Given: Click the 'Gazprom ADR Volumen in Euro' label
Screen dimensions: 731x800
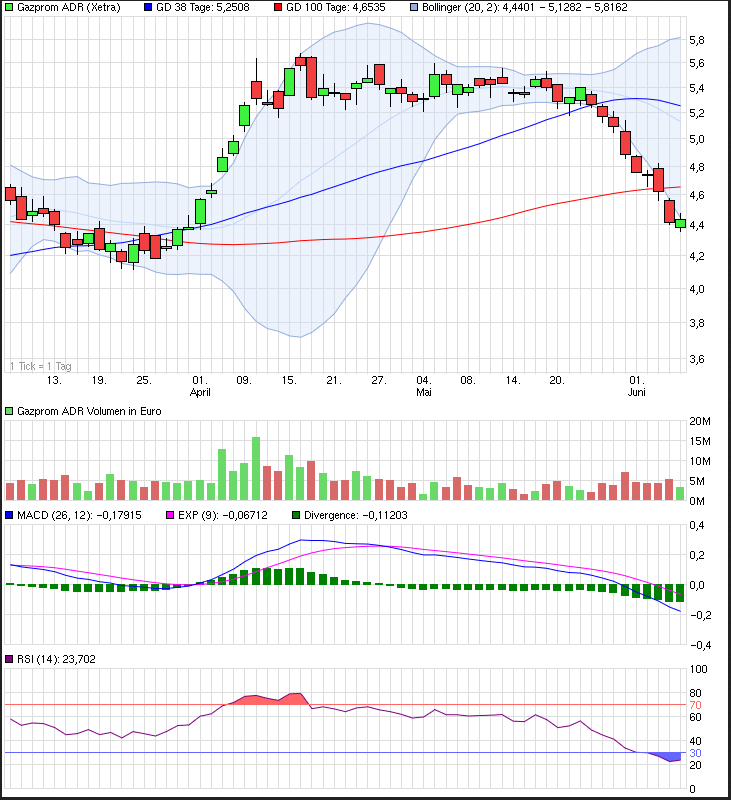Looking at the screenshot, I should pyautogui.click(x=89, y=411).
